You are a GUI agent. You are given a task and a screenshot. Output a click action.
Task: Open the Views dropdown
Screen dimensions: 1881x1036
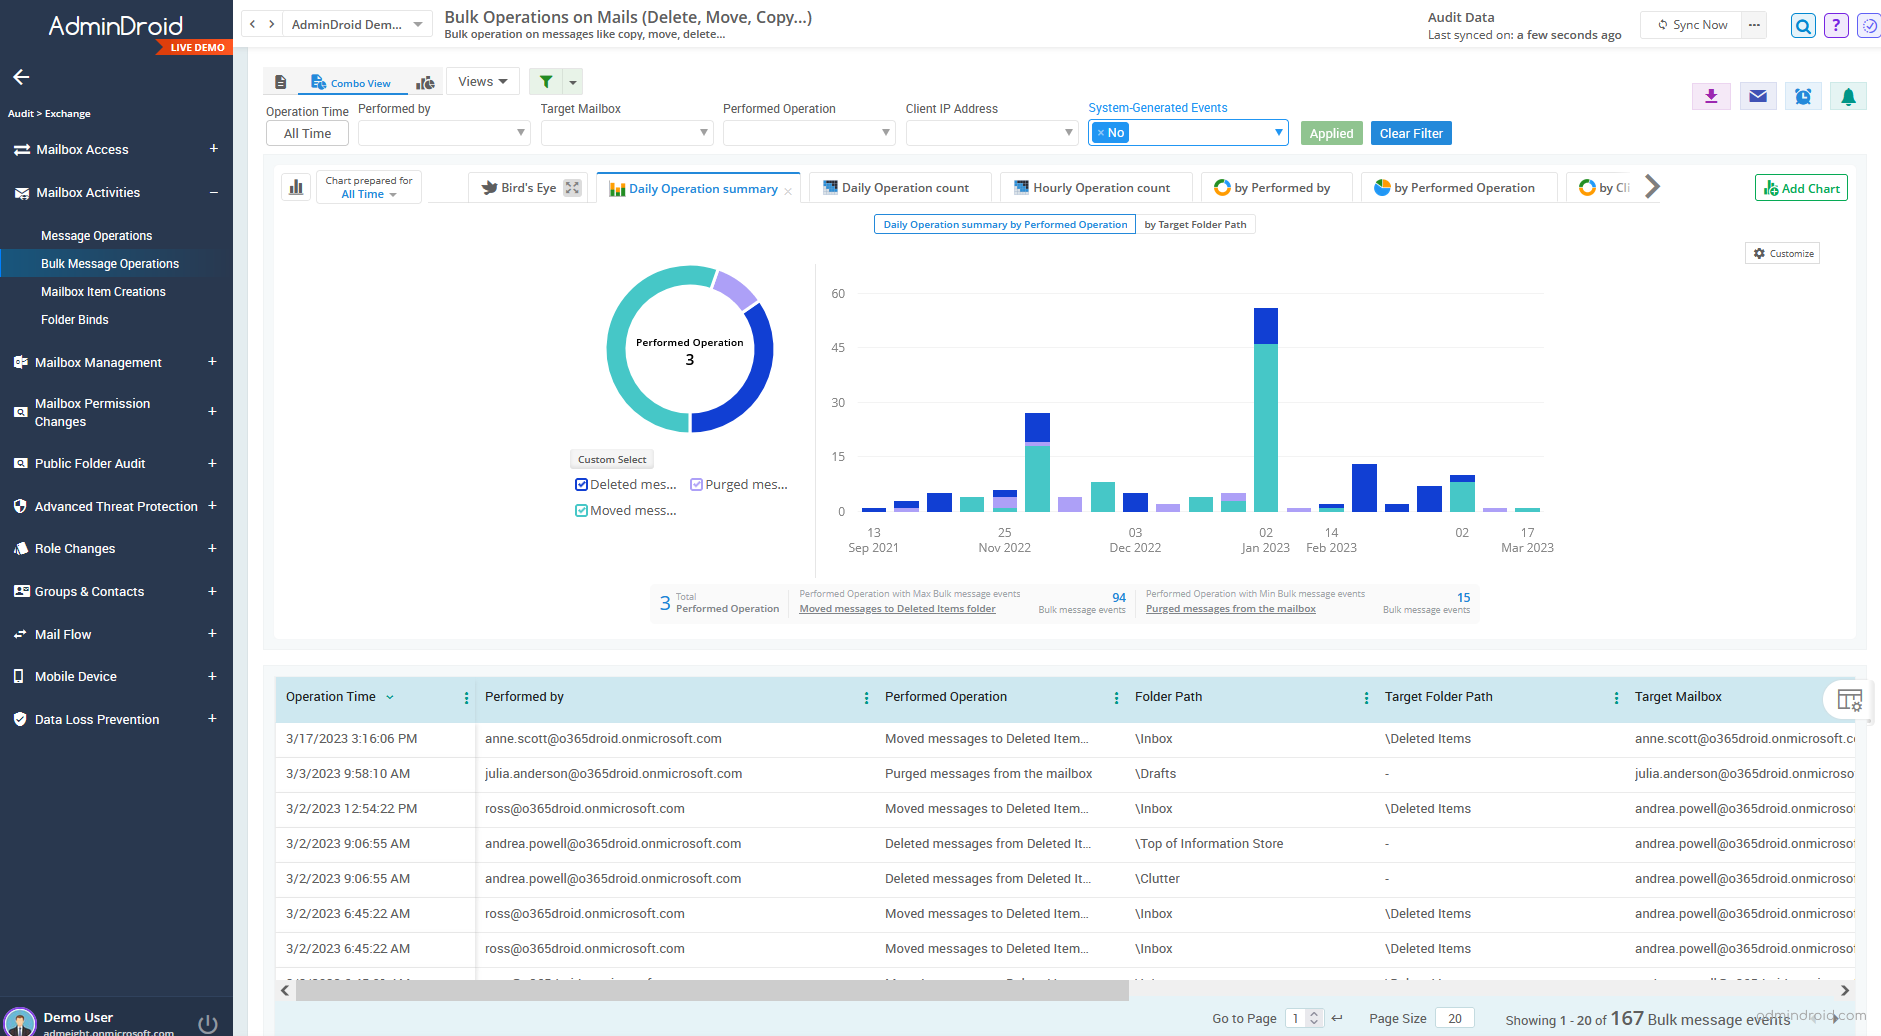(482, 81)
